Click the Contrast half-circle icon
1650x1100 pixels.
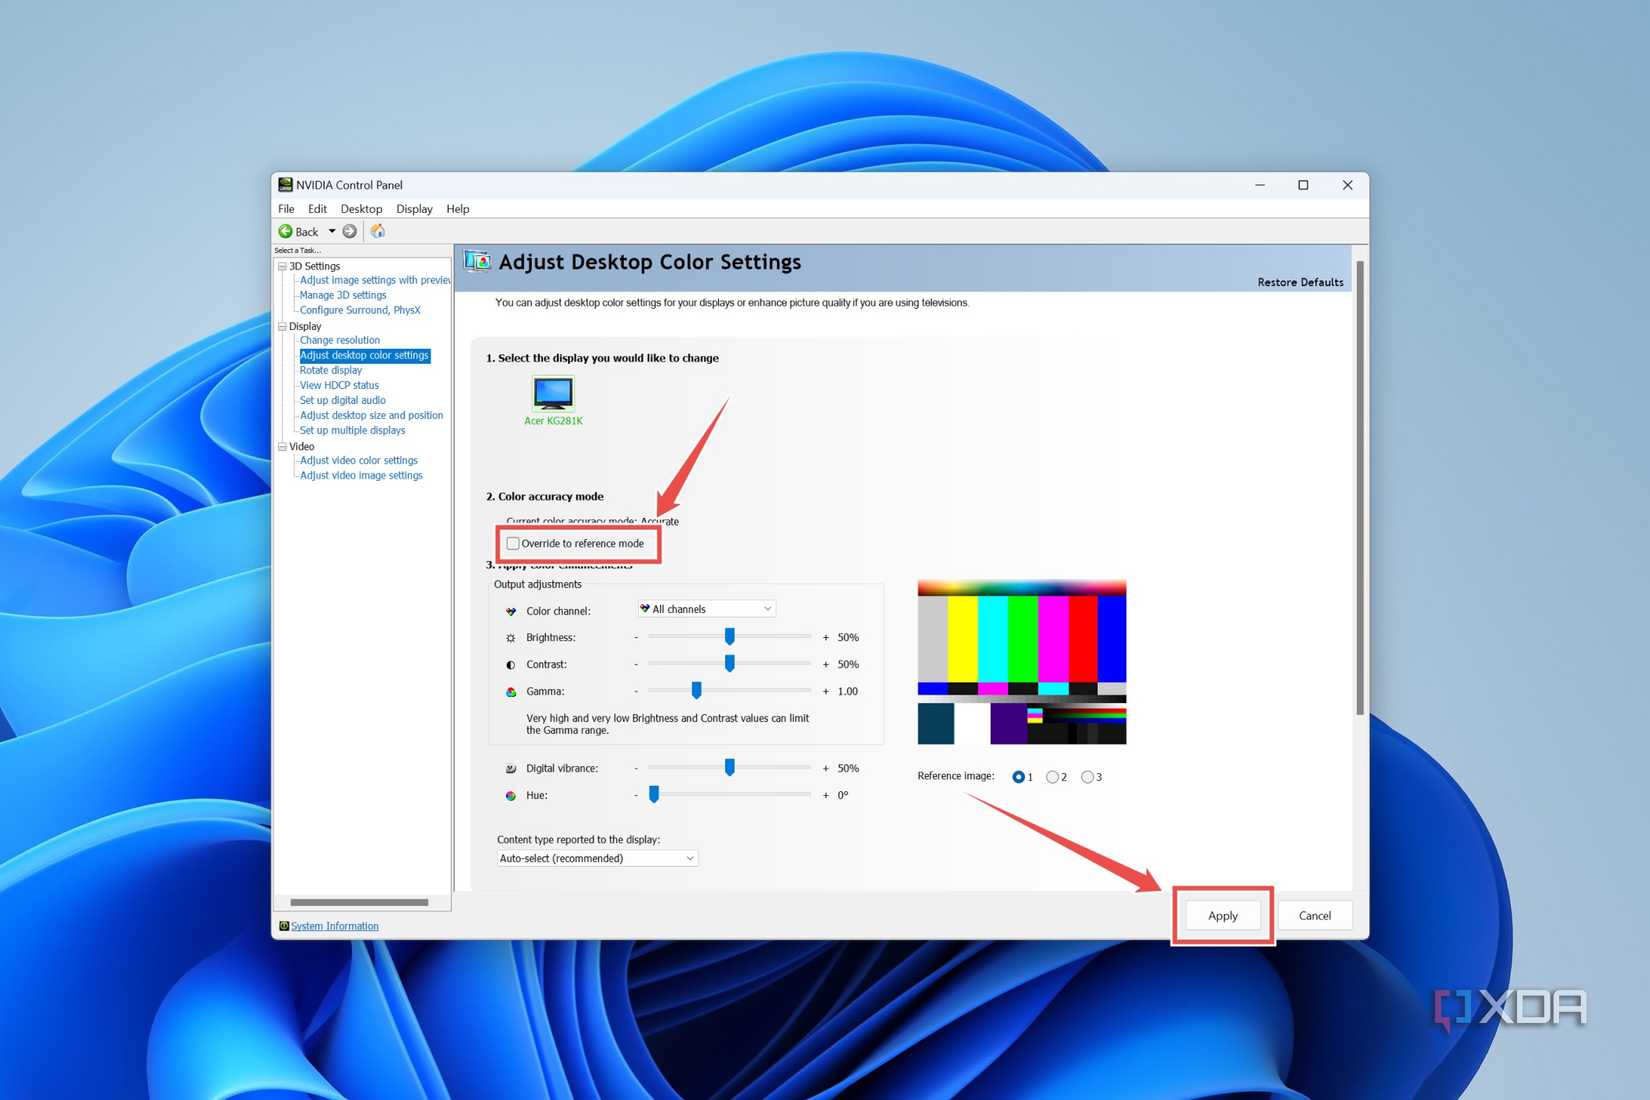click(510, 664)
